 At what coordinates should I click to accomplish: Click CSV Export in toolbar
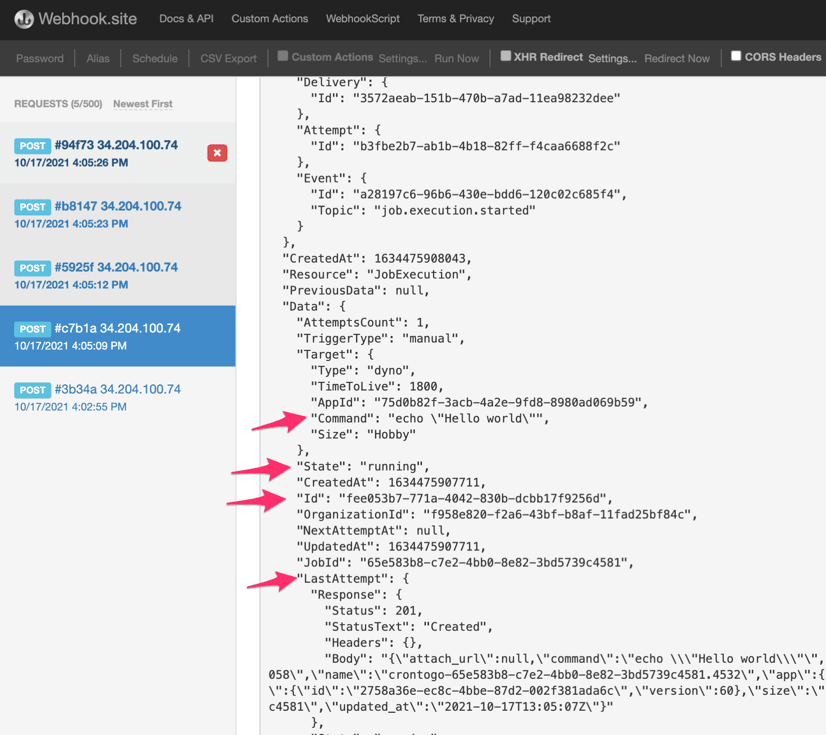228,58
